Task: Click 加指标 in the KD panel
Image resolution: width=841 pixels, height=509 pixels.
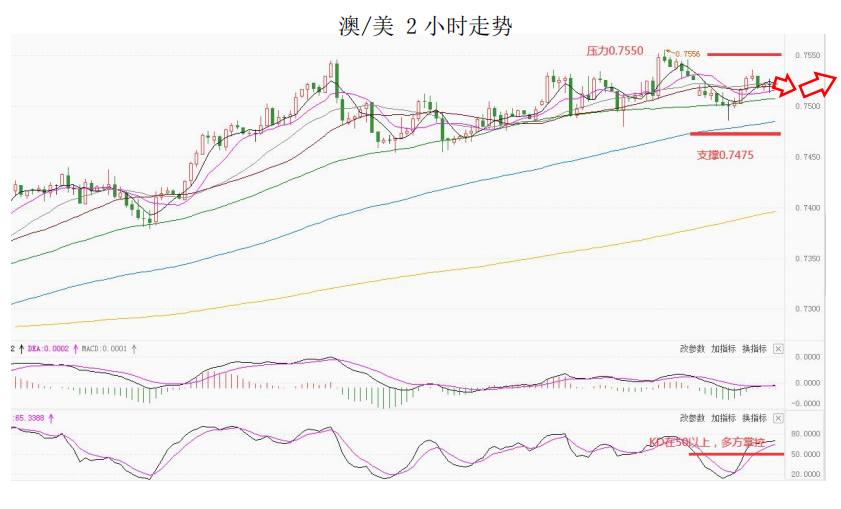Action: (724, 418)
